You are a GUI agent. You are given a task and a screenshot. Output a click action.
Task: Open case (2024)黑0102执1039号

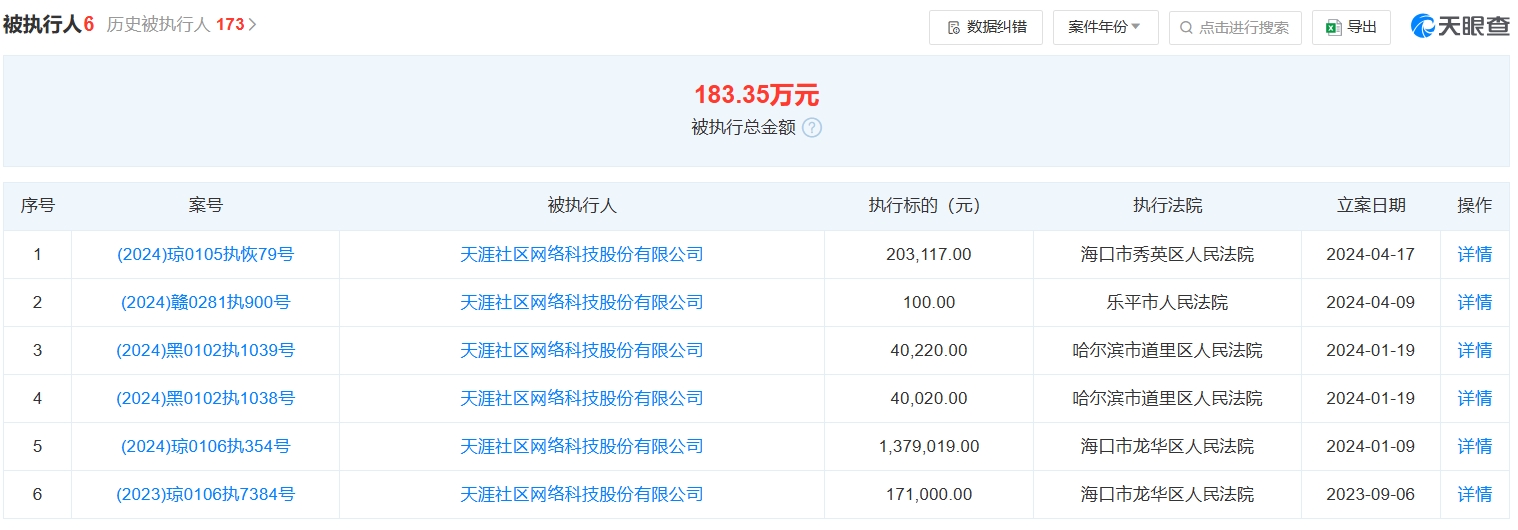tap(205, 351)
